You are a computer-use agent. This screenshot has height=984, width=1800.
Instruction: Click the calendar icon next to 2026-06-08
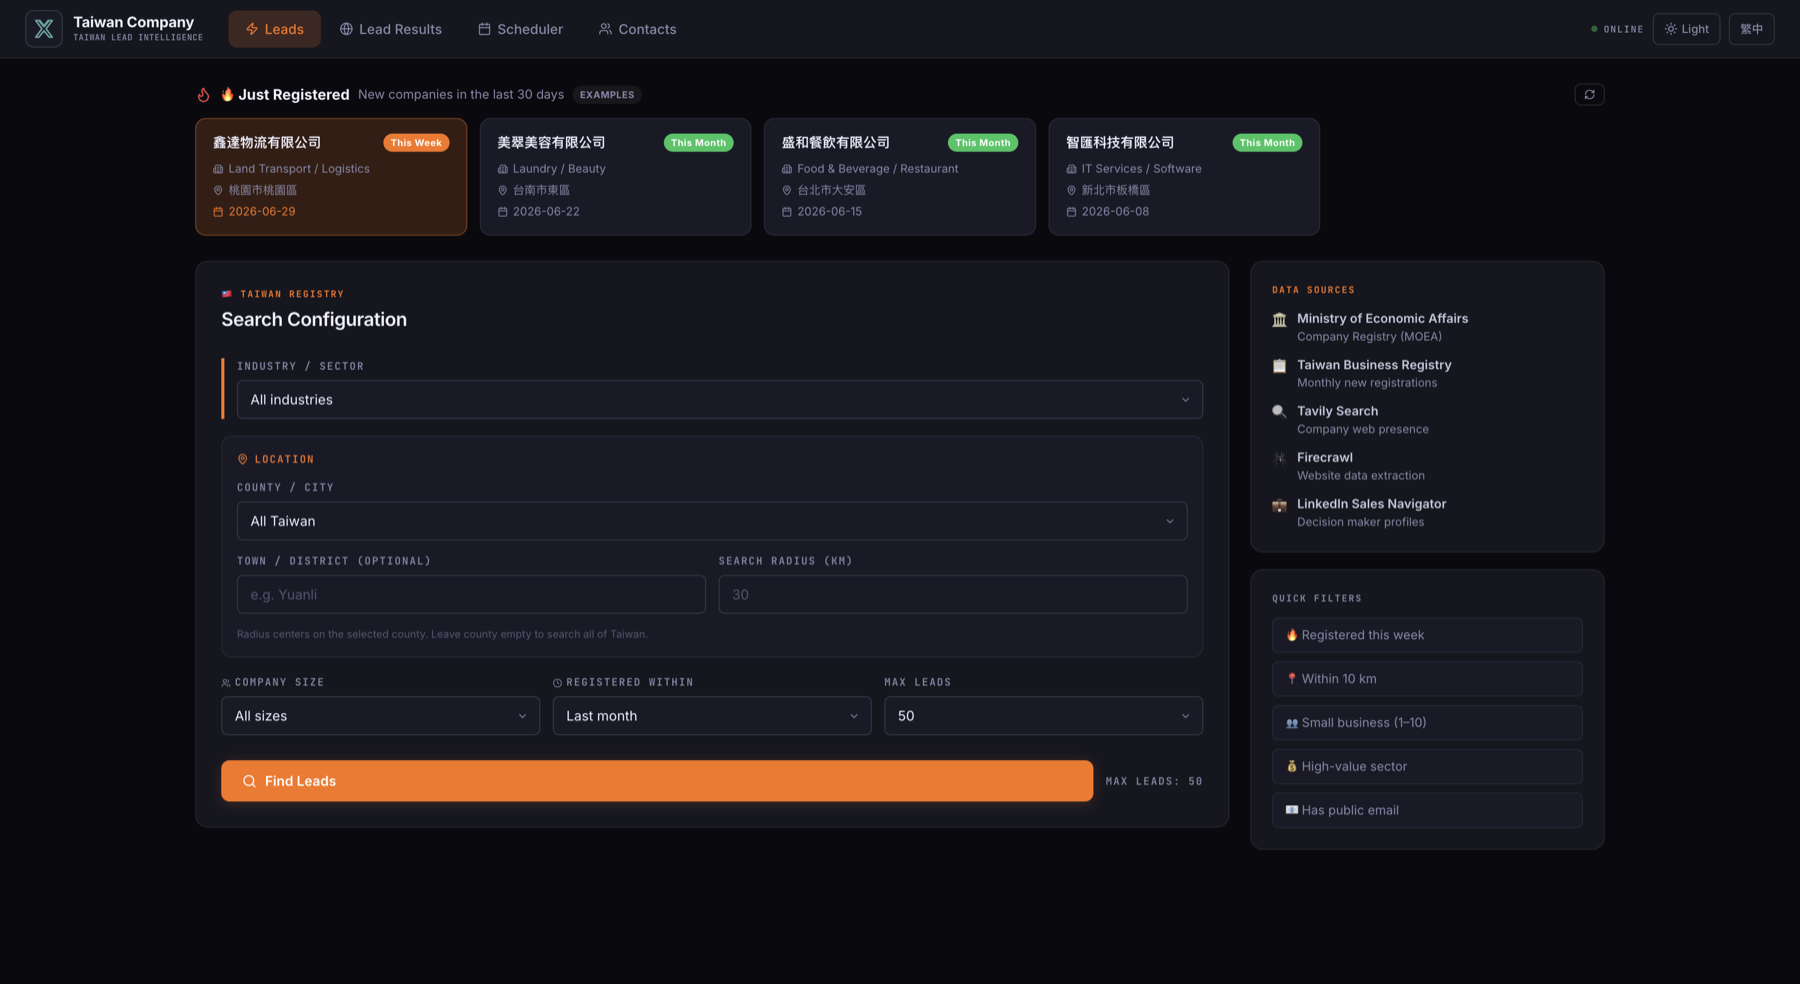point(1071,212)
